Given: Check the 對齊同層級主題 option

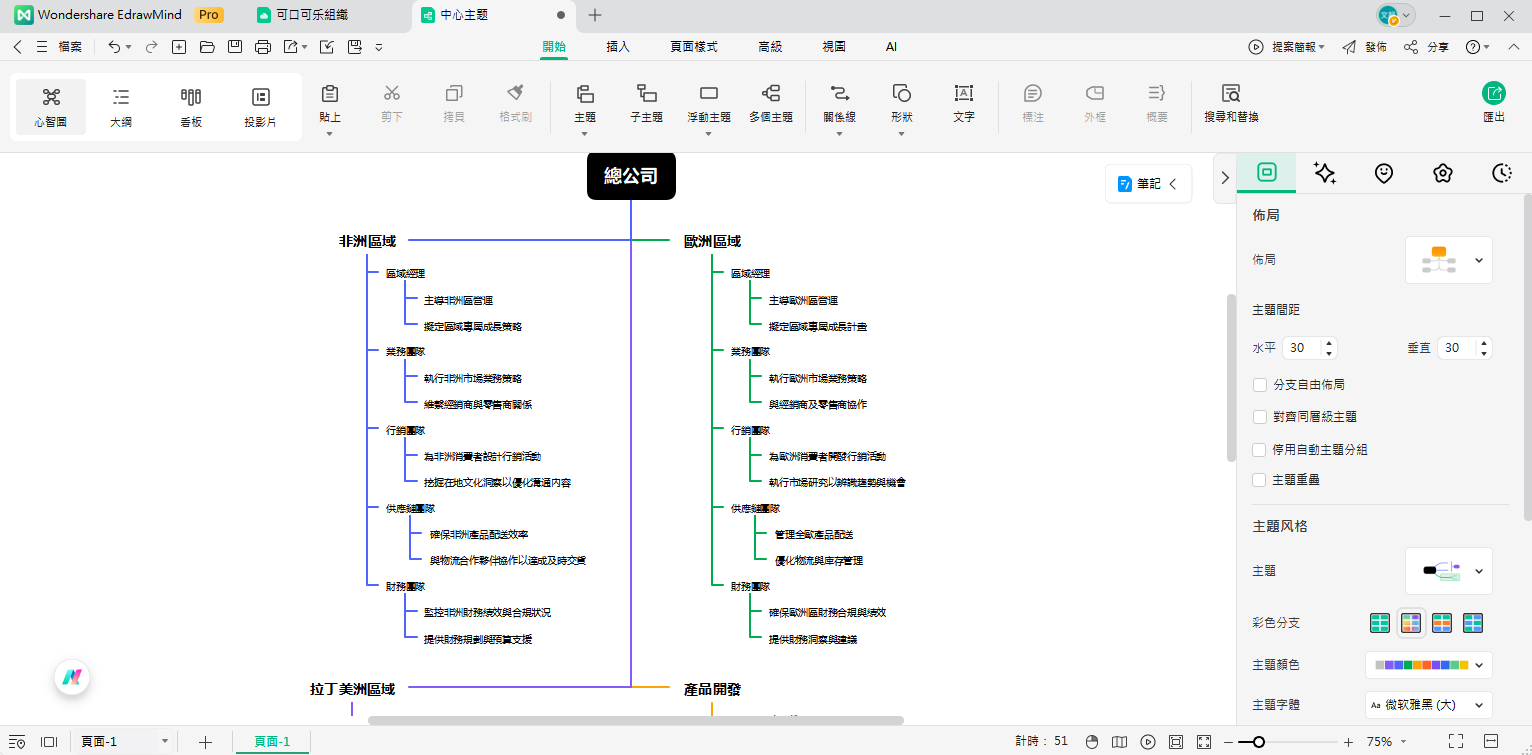Looking at the screenshot, I should tap(1259, 416).
